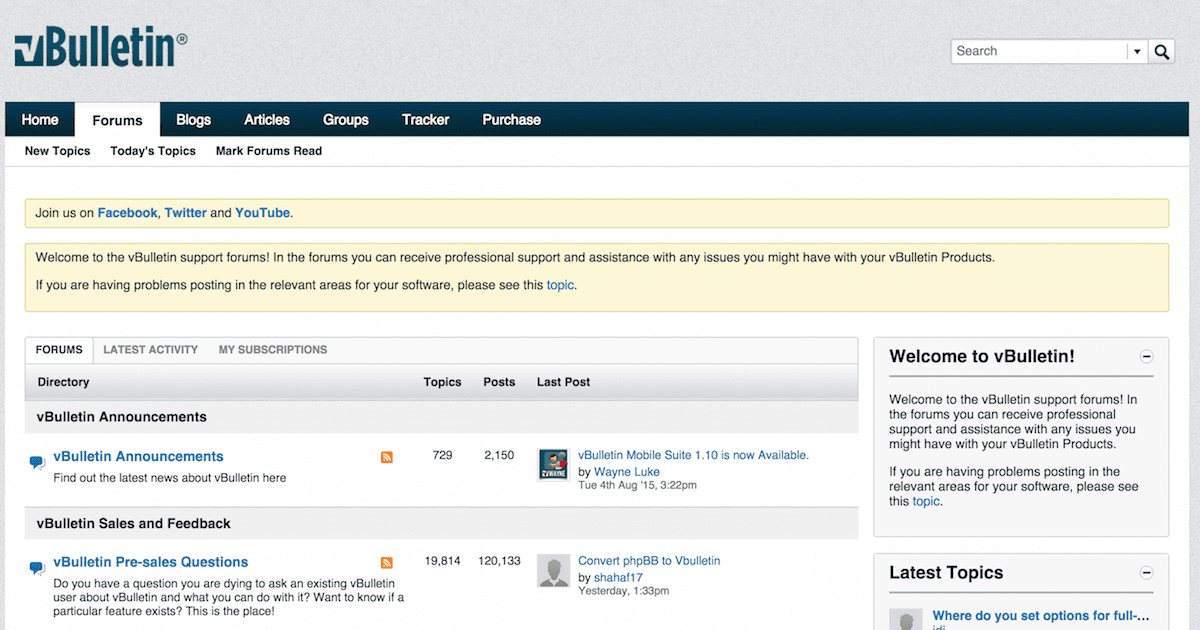The image size is (1200, 630).
Task: Open the Convert phpBB to Vbulletin post
Action: 649,561
